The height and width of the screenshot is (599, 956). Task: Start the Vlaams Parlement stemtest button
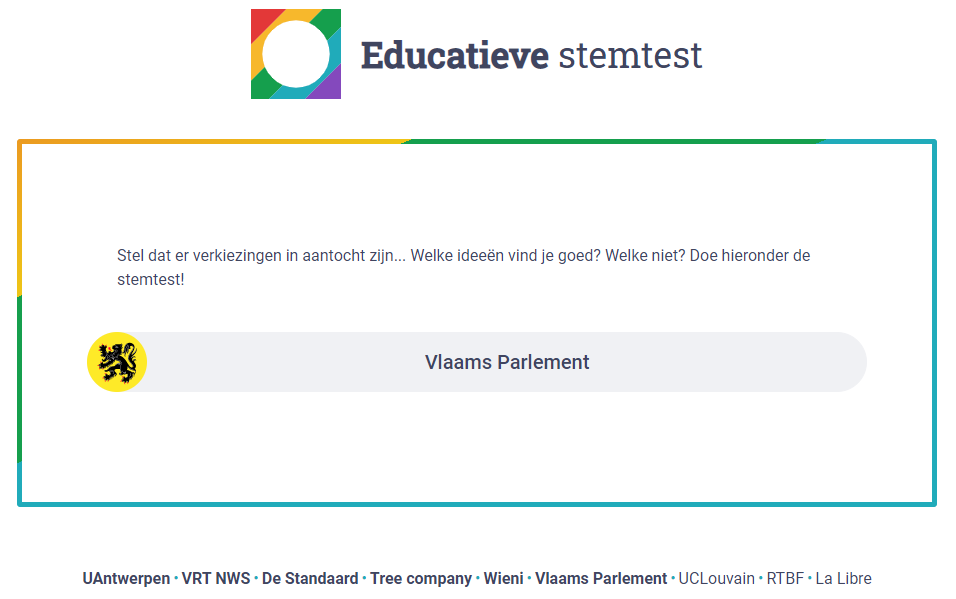tap(477, 362)
